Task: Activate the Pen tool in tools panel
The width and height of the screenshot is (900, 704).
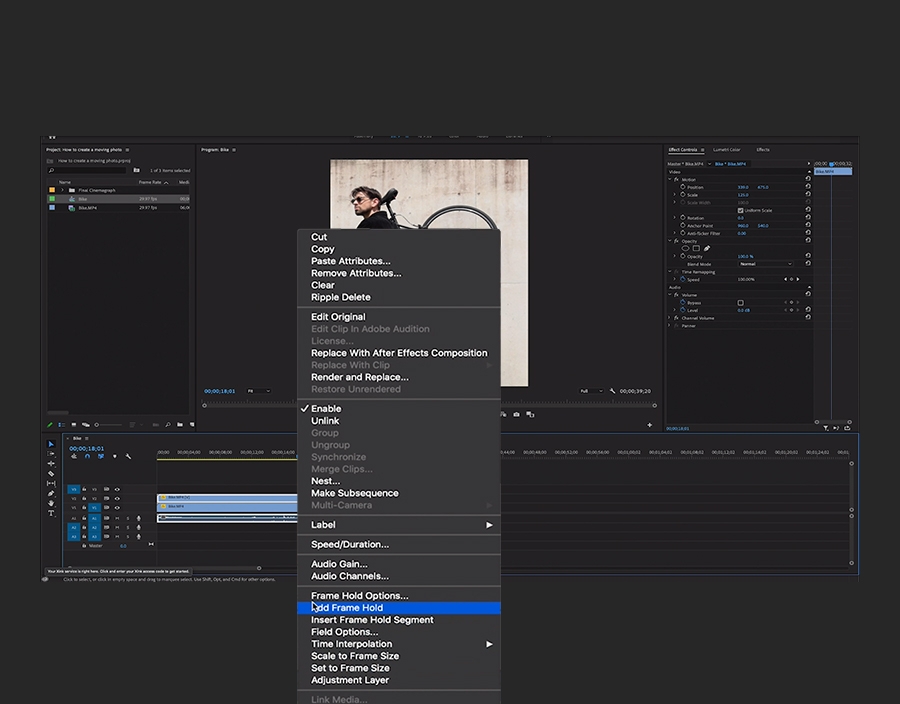Action: (x=51, y=493)
